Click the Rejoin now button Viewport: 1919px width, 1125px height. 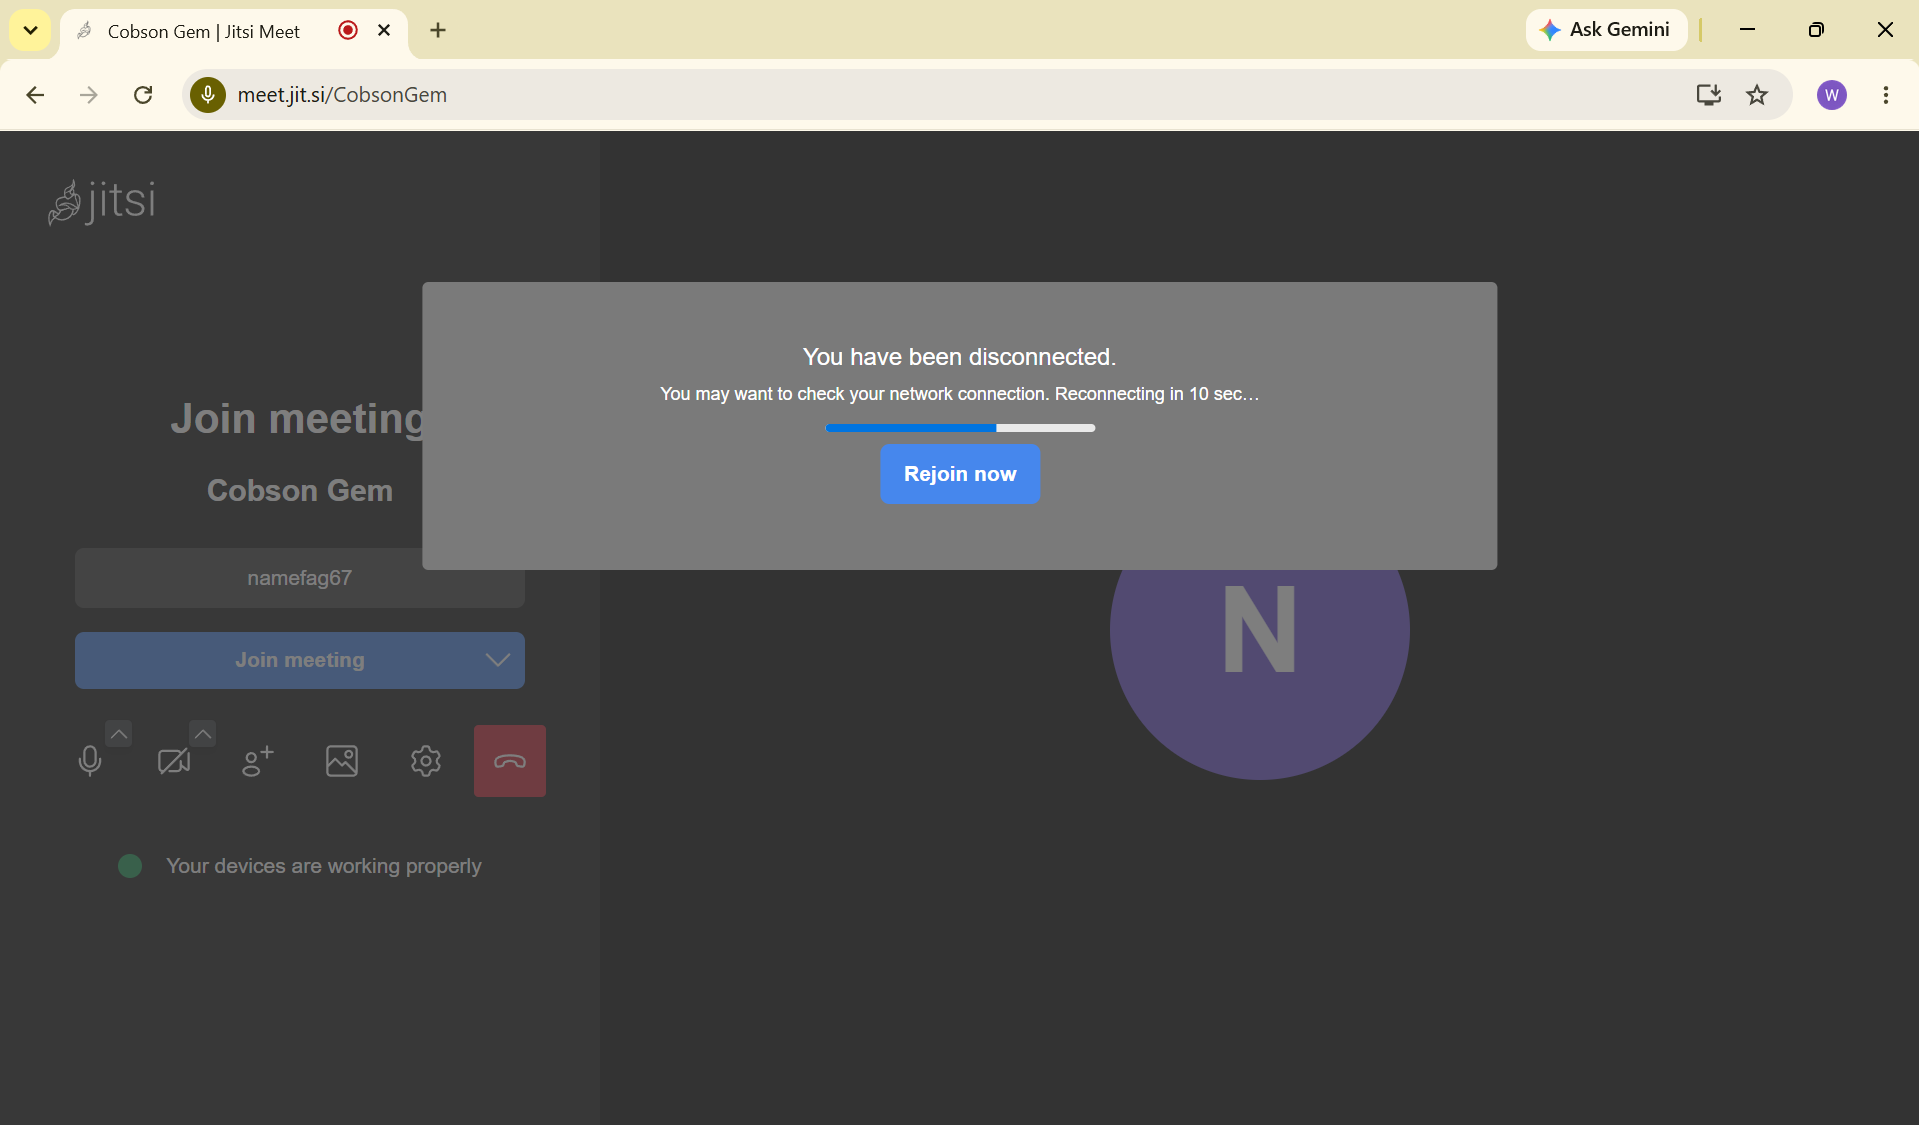[x=959, y=474]
